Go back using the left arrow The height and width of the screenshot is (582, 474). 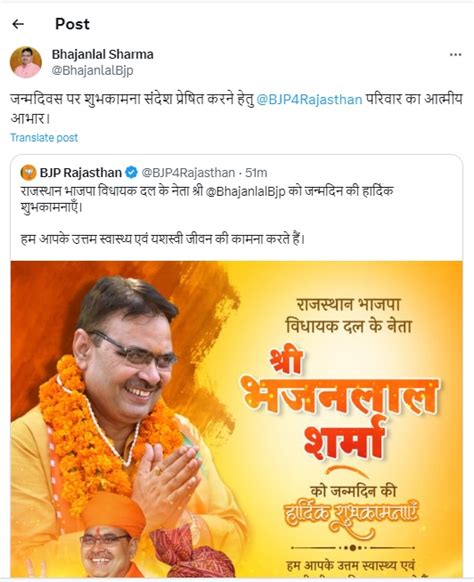18,24
